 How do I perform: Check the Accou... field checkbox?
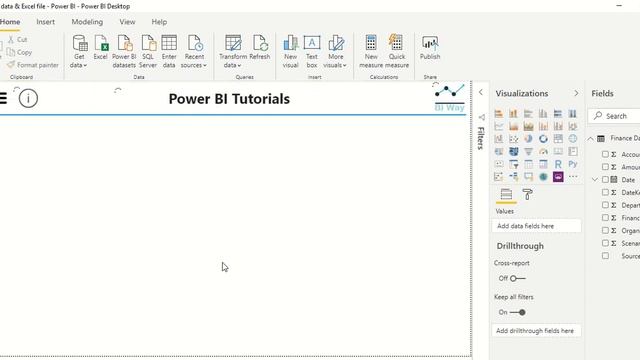[x=605, y=154]
